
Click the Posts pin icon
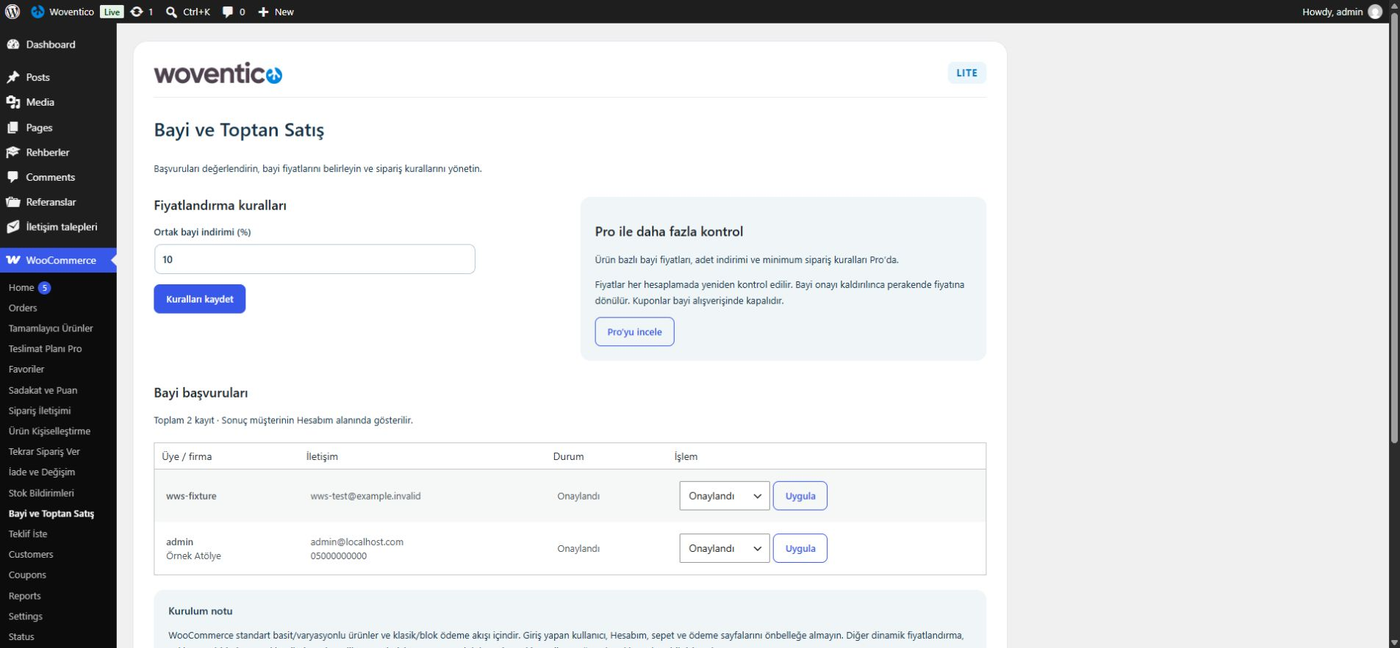(13, 77)
